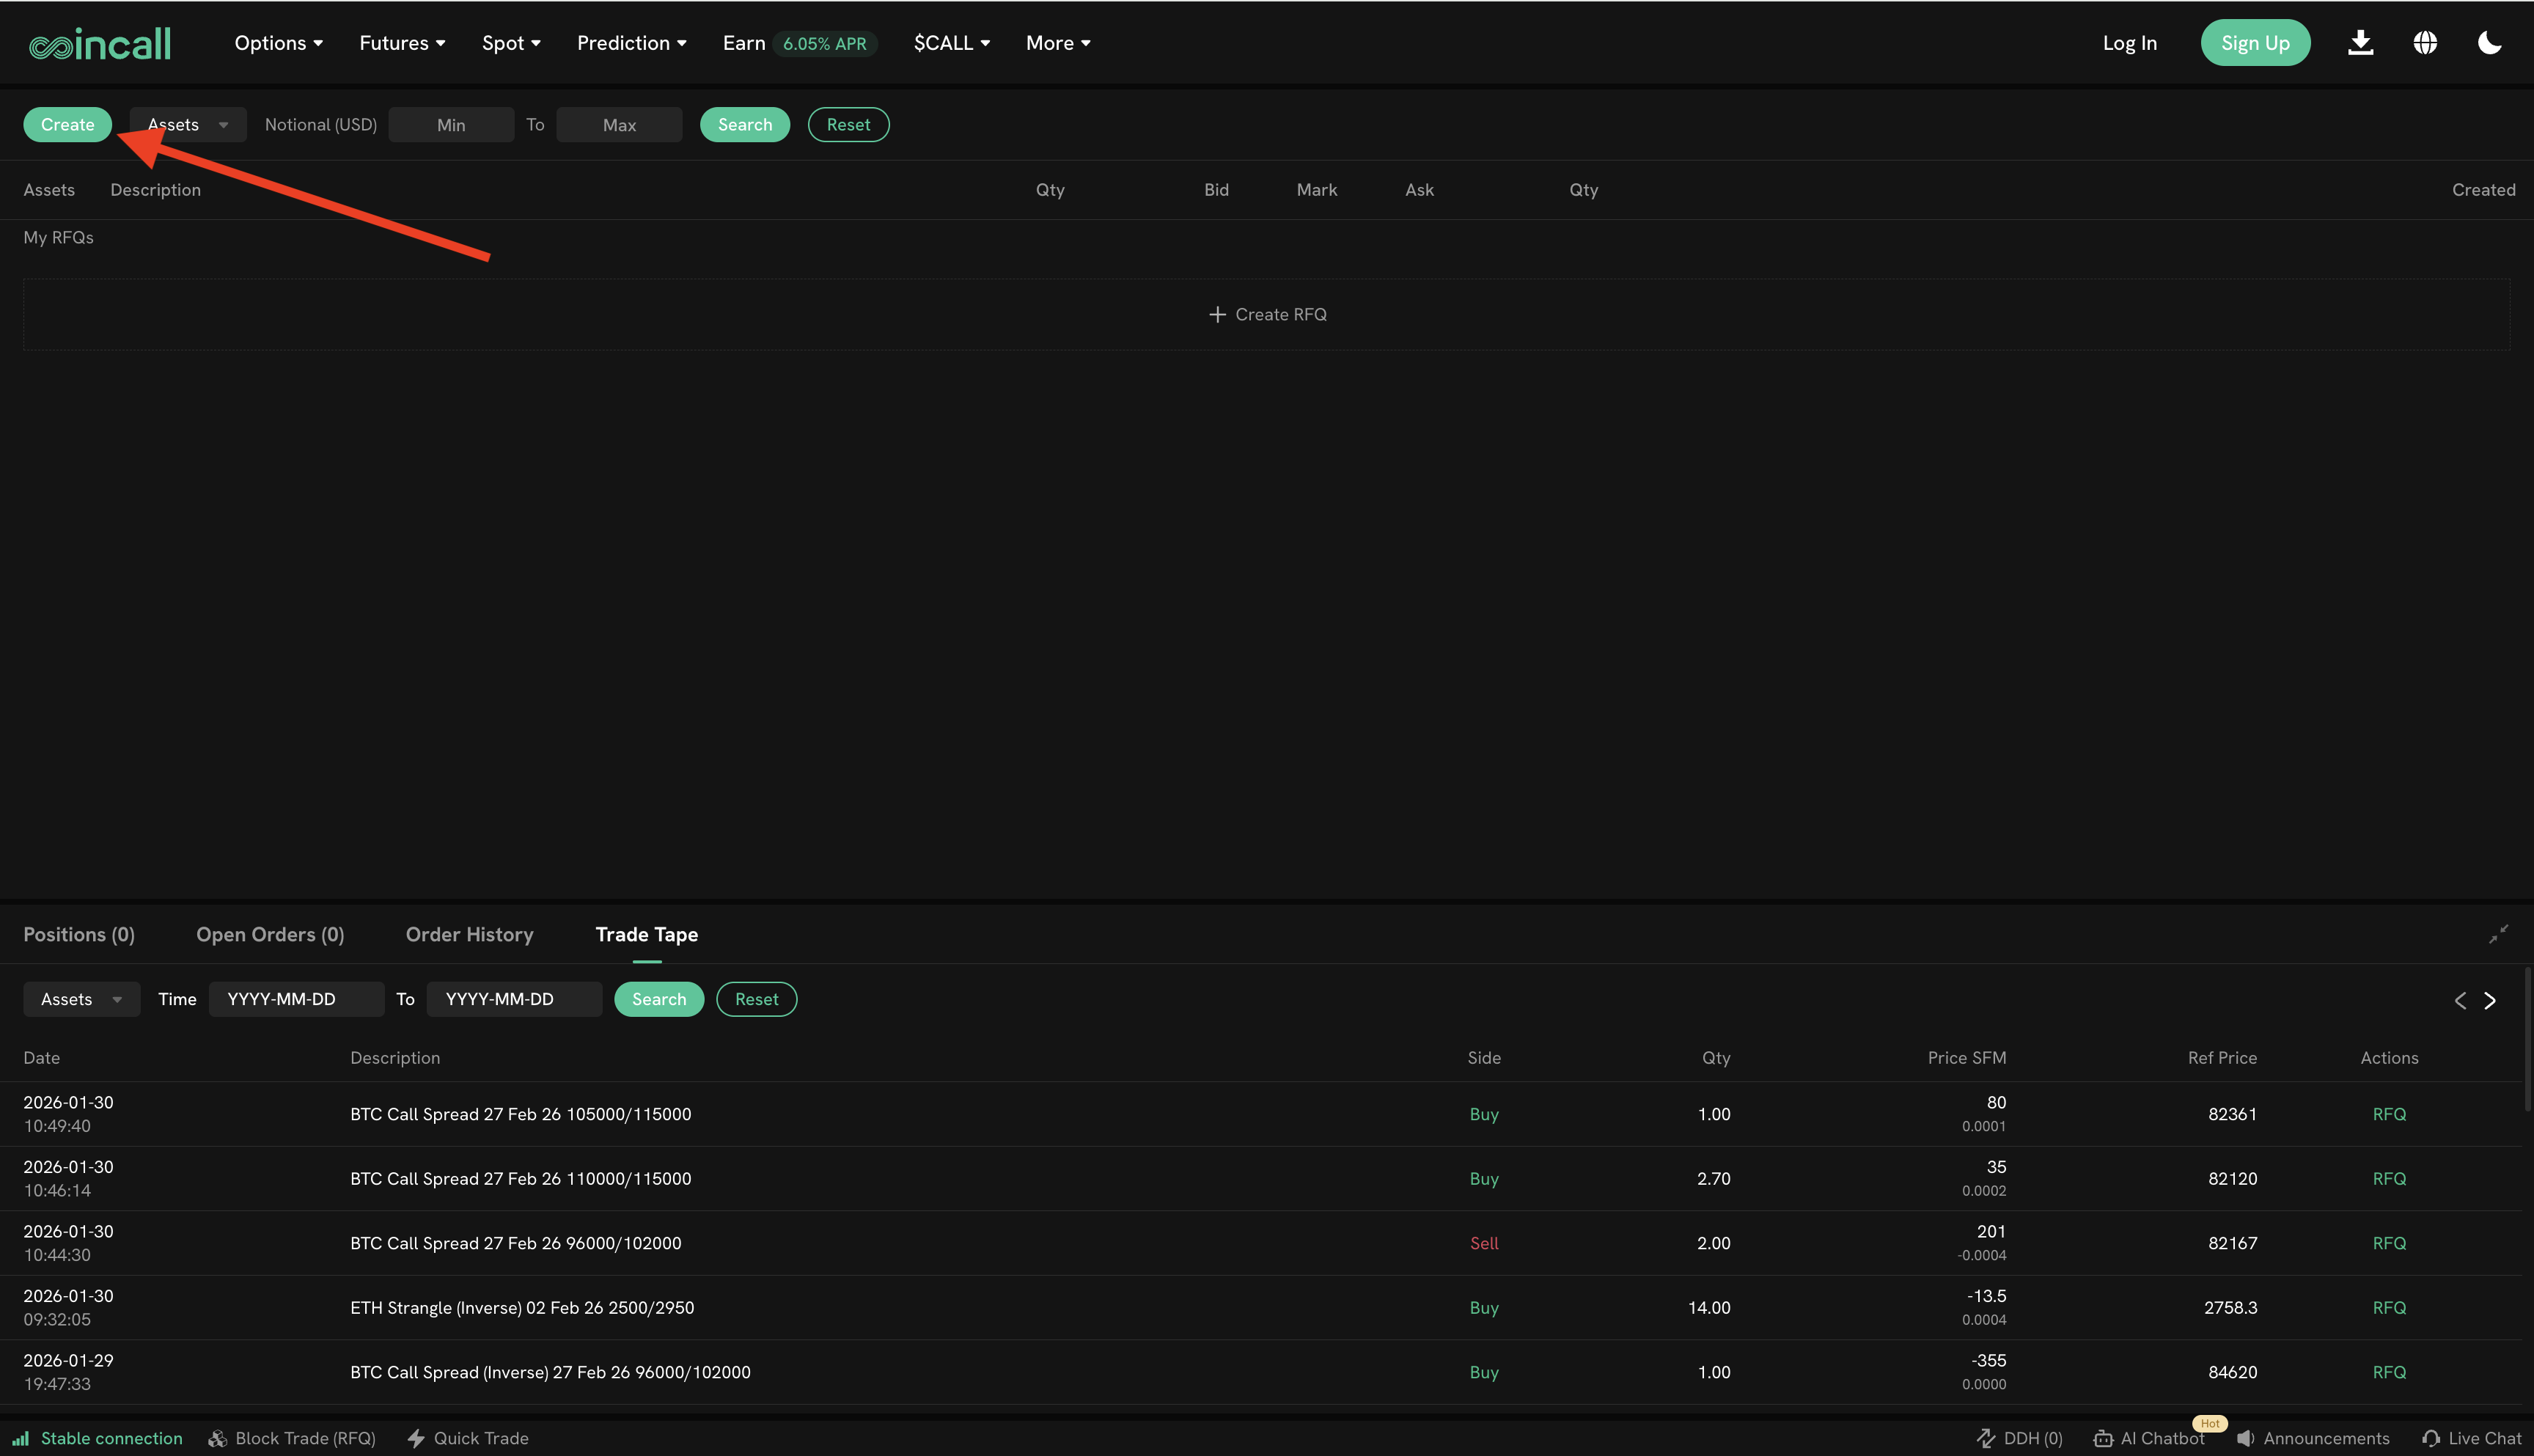
Task: Expand the Spot menu
Action: click(x=511, y=43)
